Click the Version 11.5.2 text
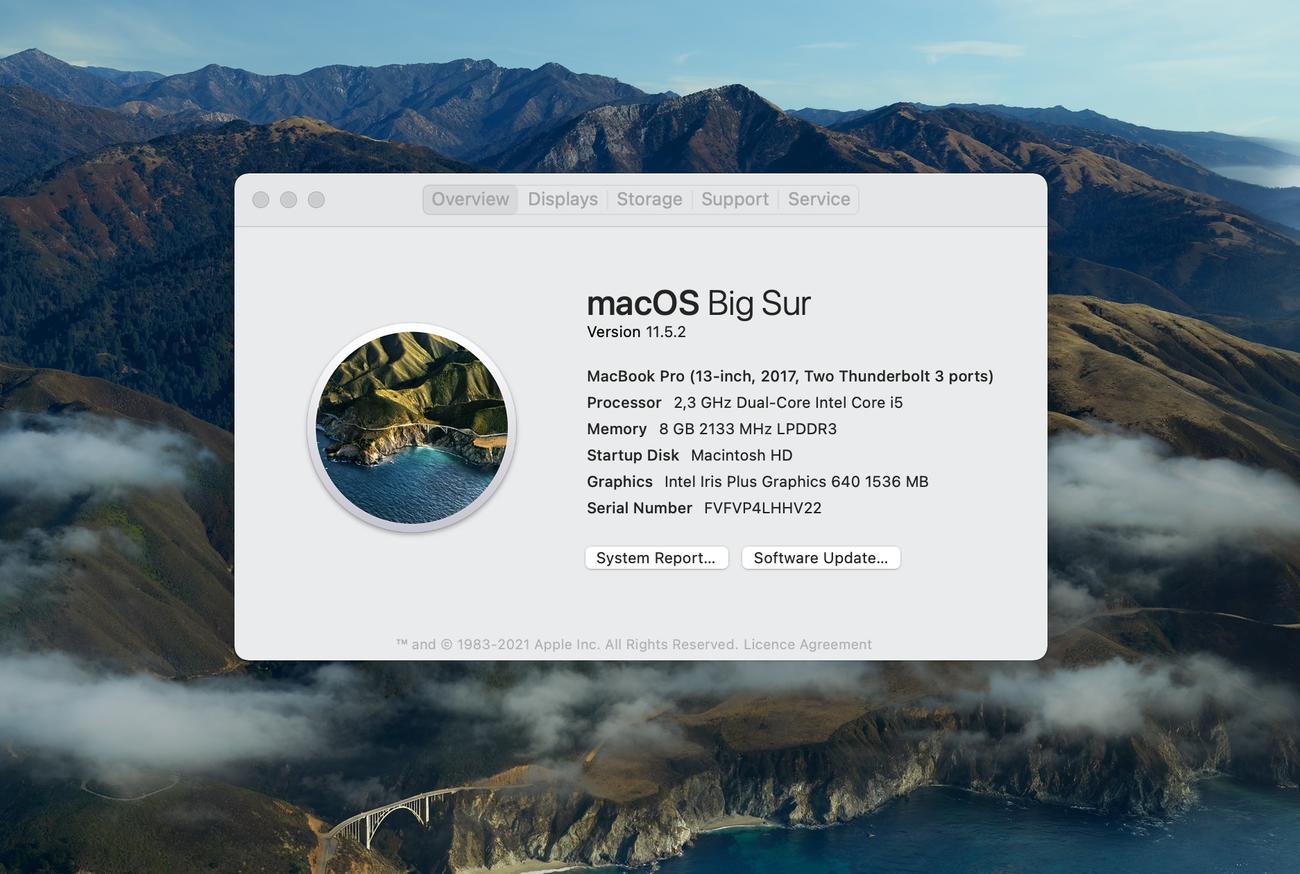This screenshot has height=874, width=1300. pos(636,332)
